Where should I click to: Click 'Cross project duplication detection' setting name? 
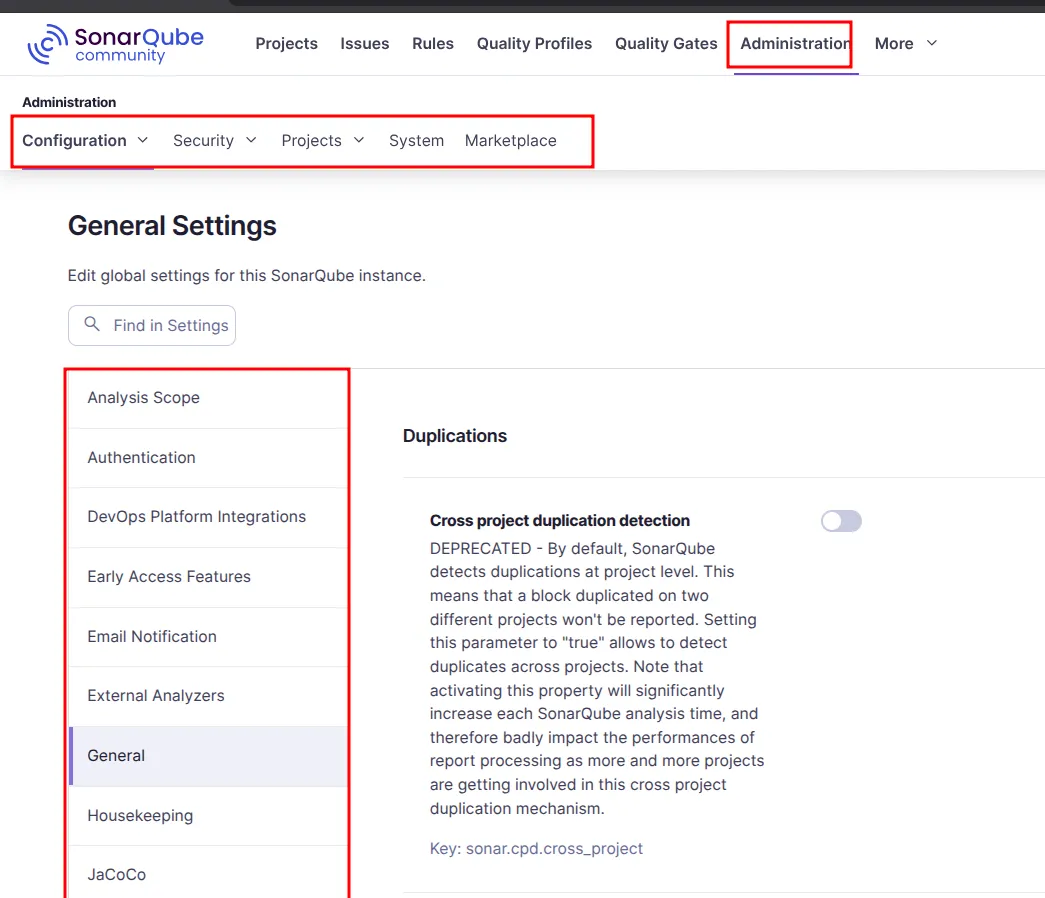point(560,521)
